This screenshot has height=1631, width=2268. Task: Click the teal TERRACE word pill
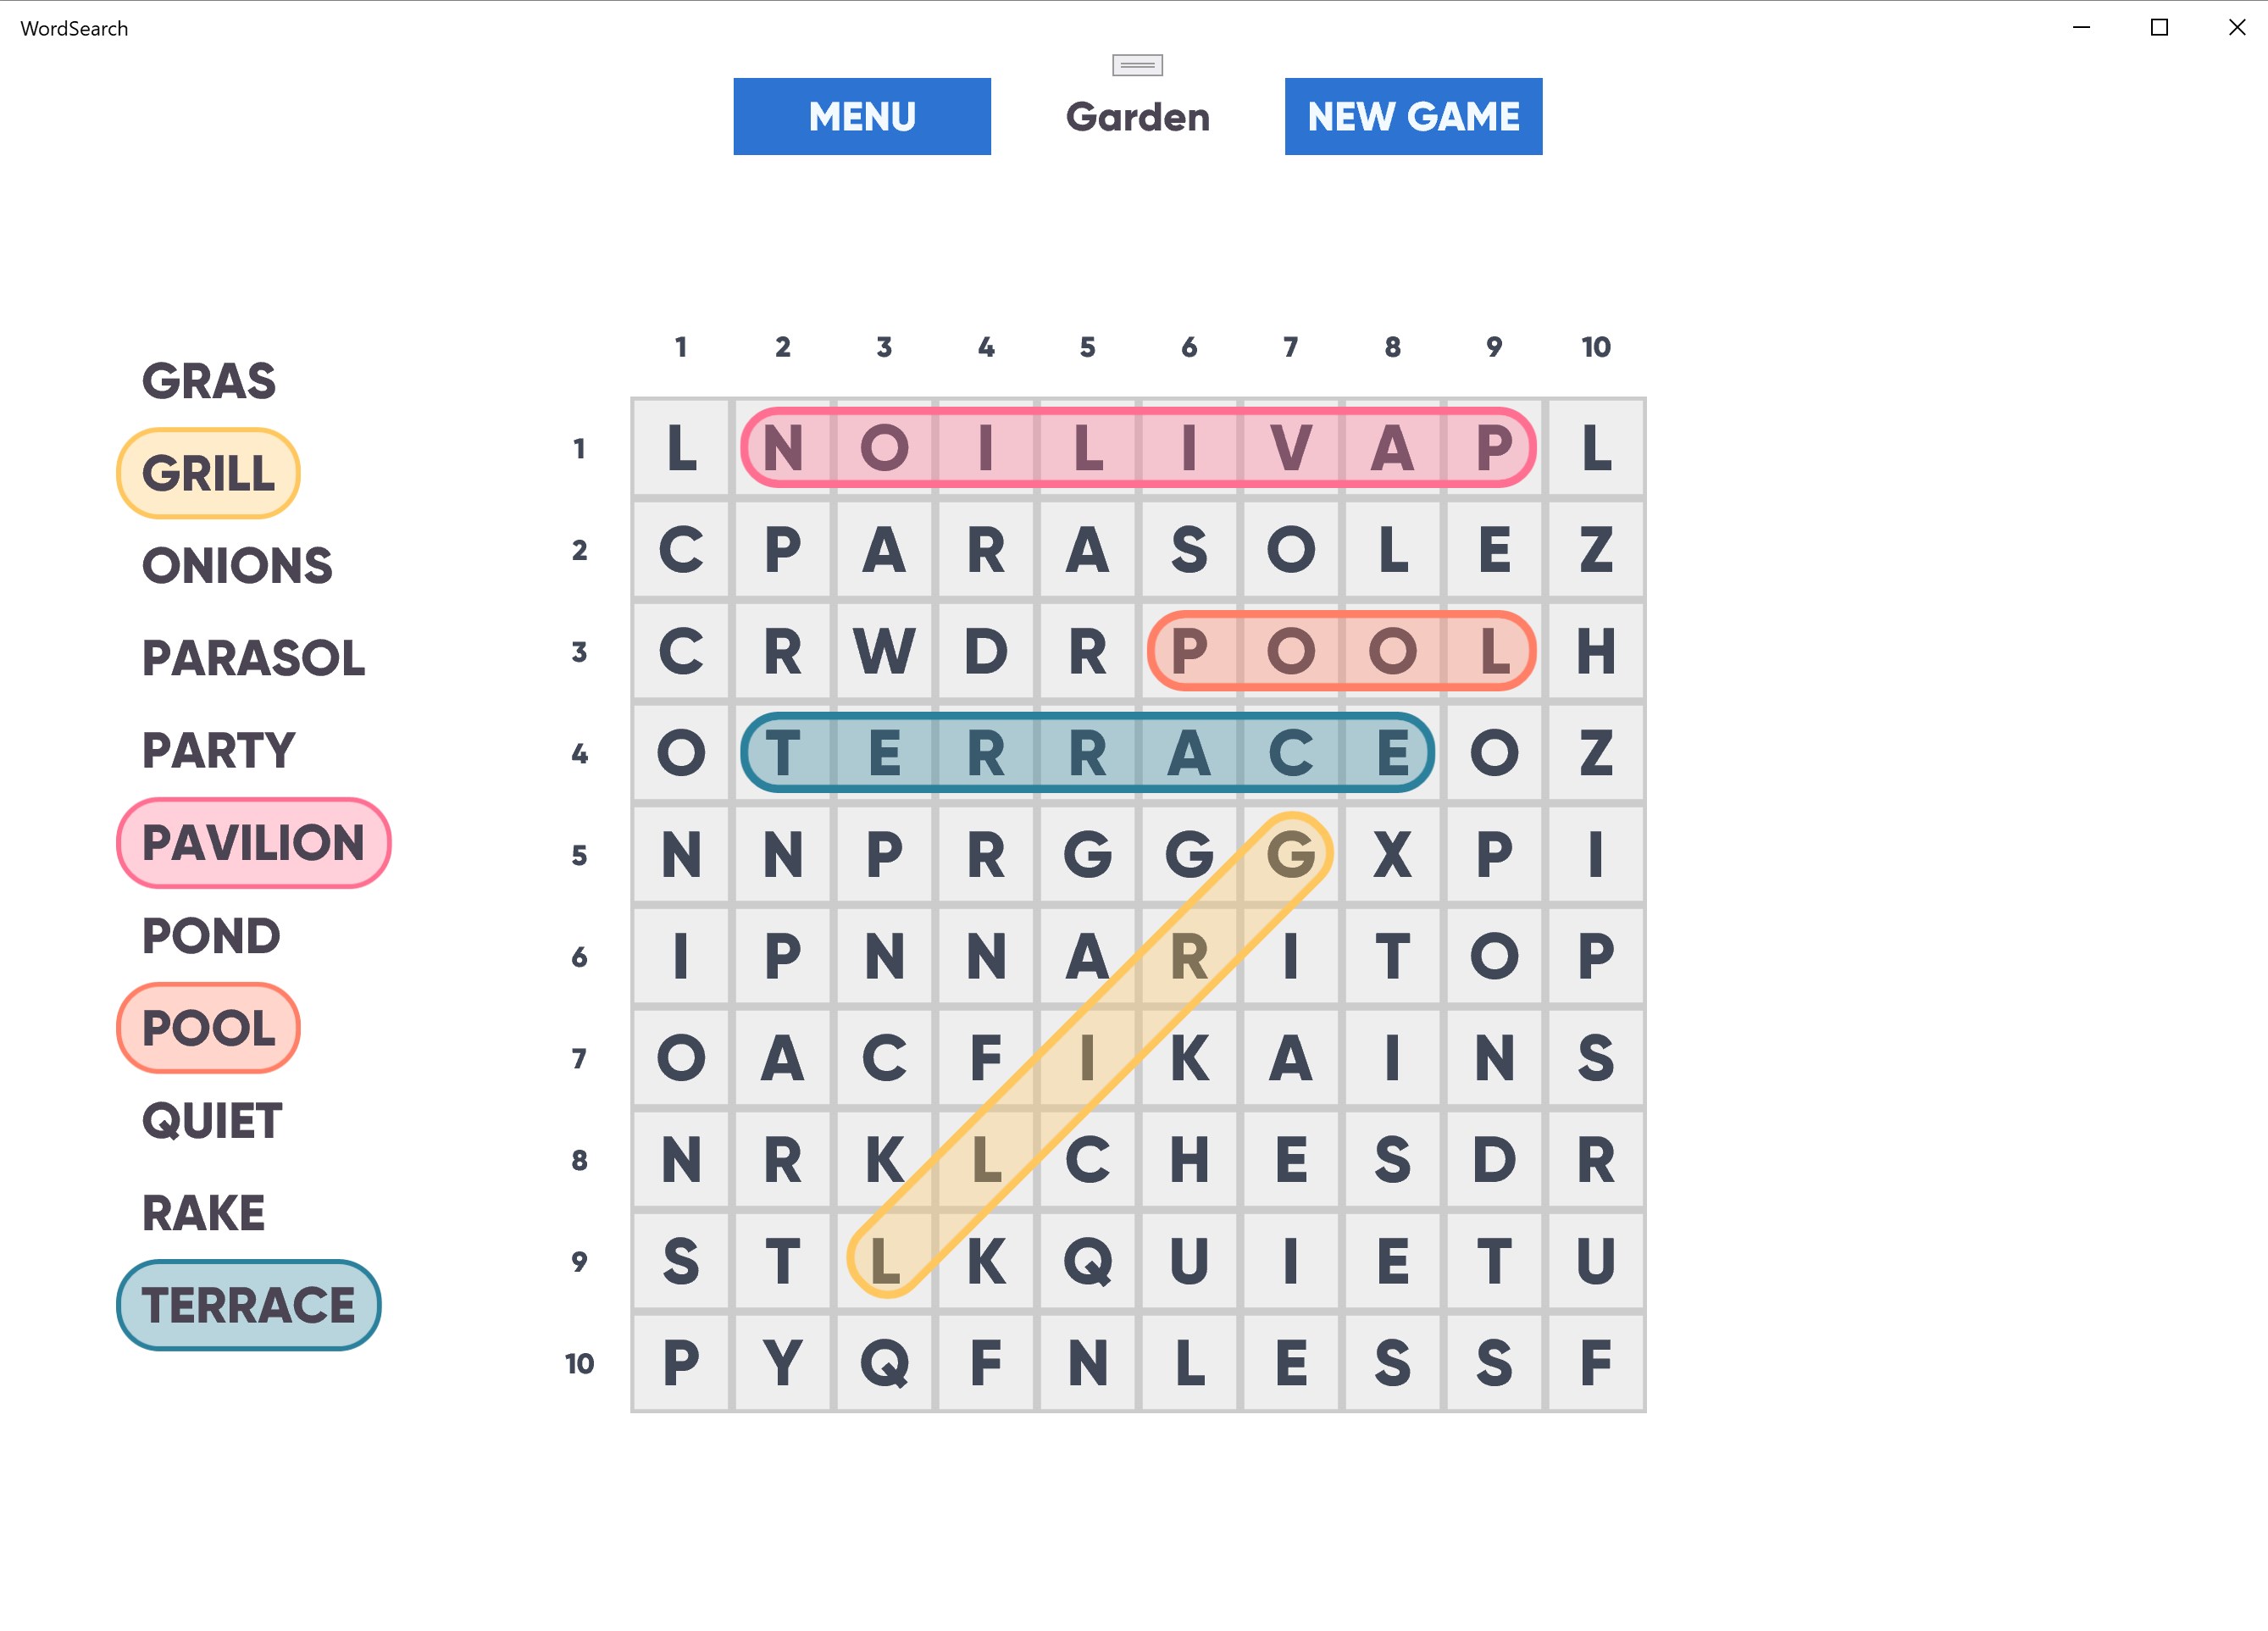click(x=248, y=1305)
